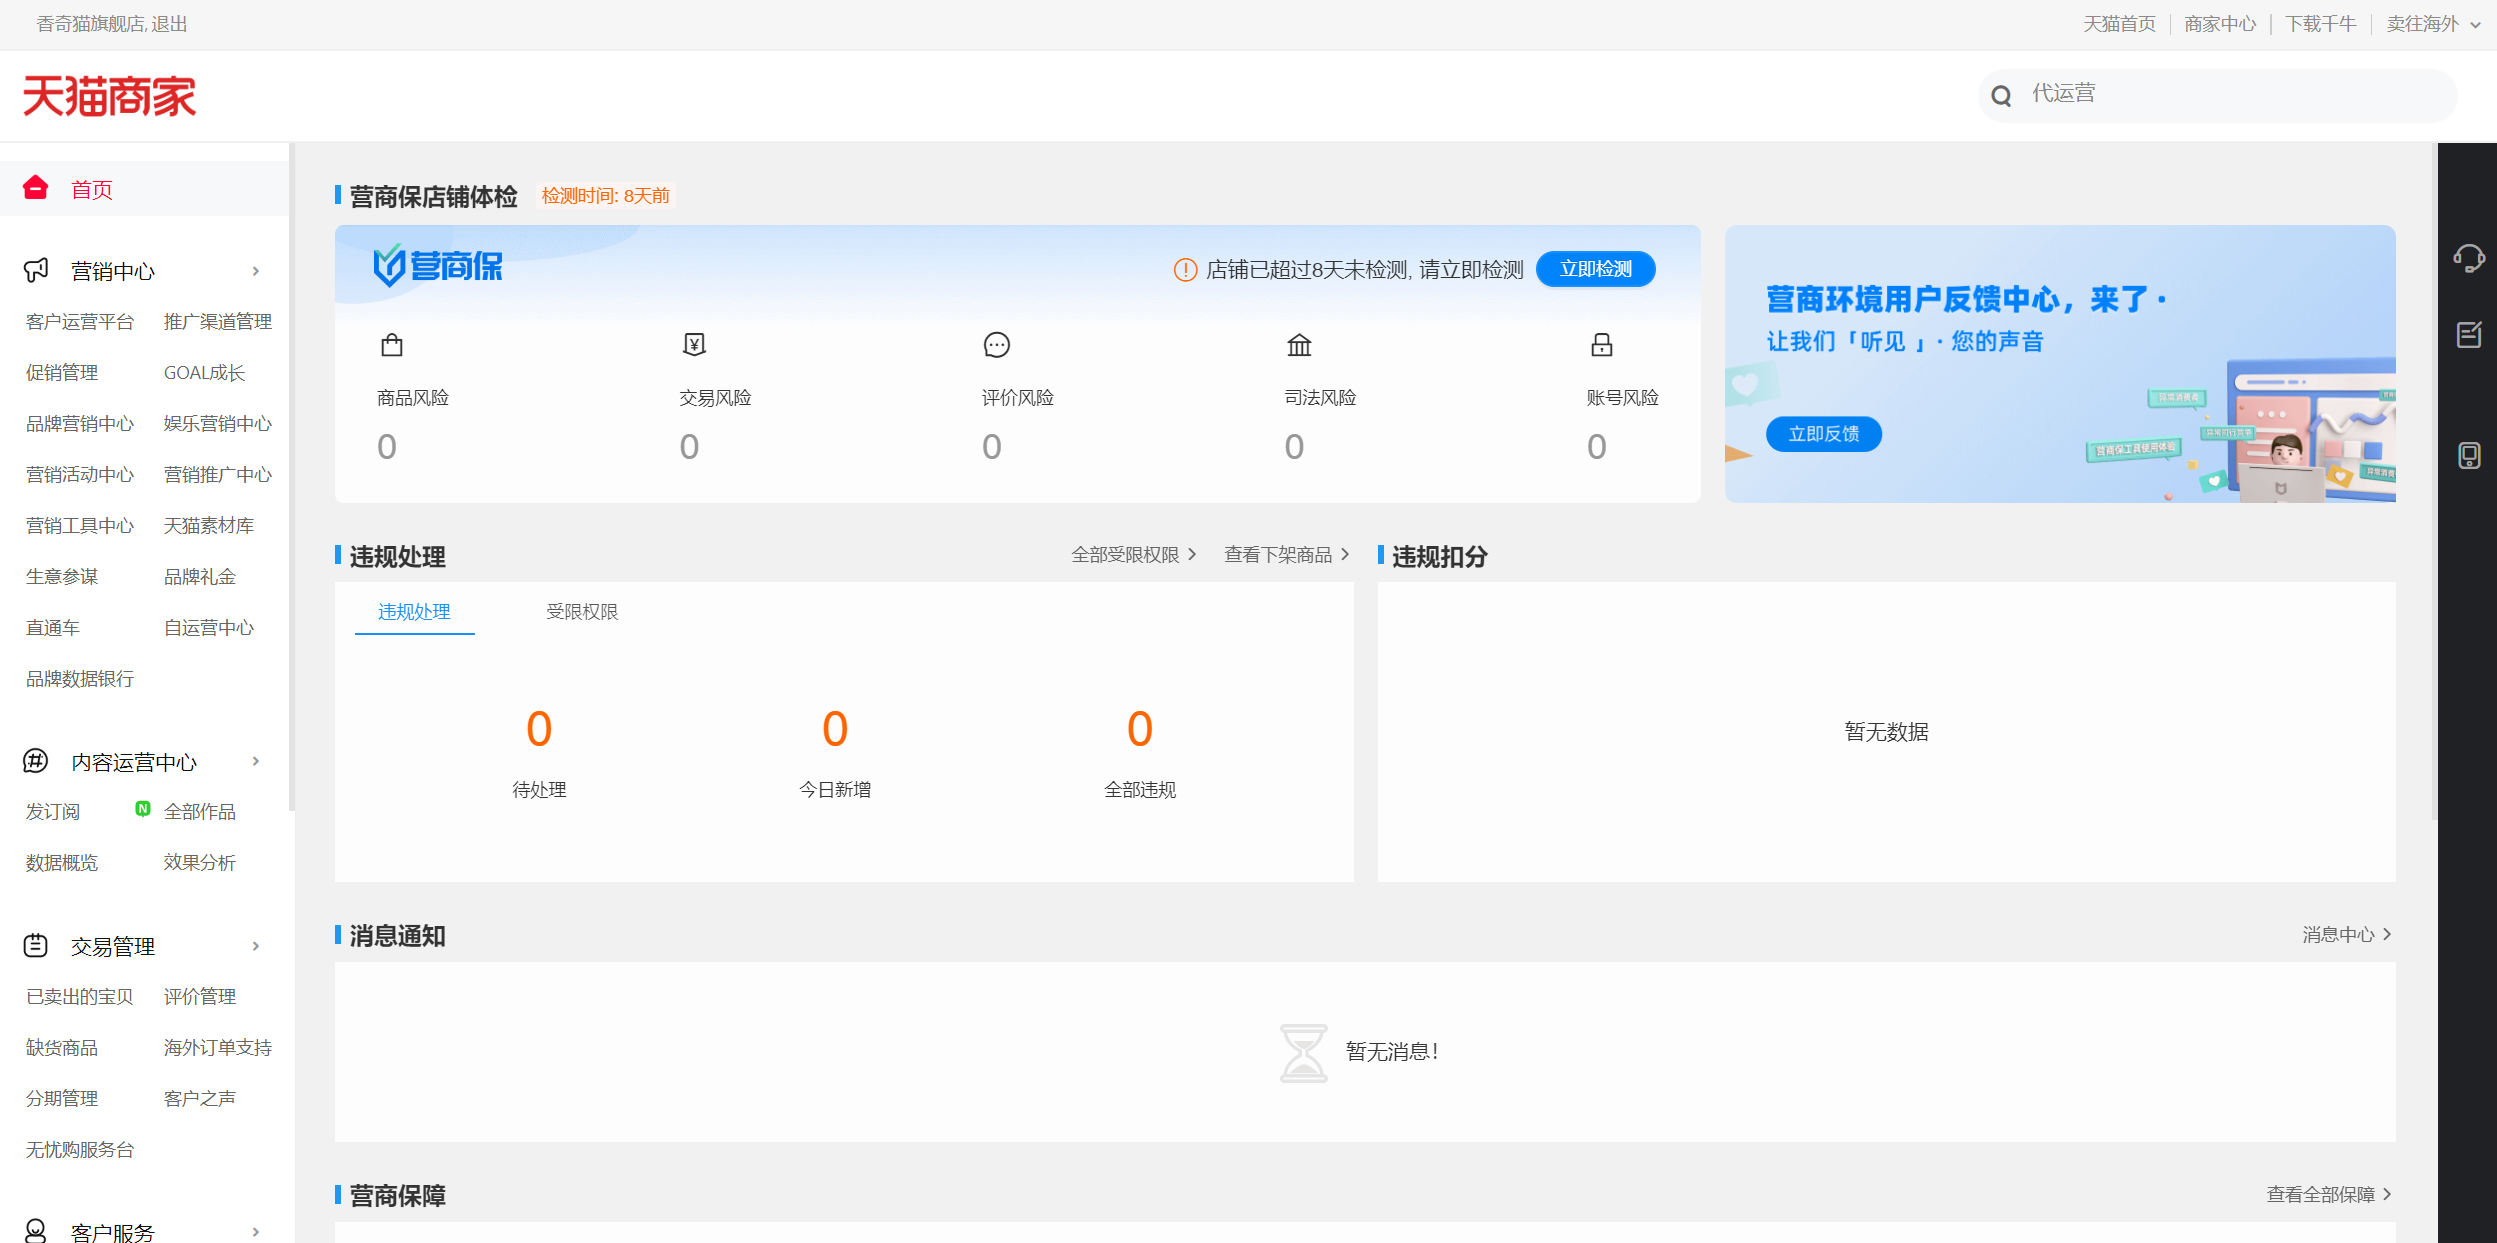Open the mobile phone icon on right bar

(x=2468, y=456)
